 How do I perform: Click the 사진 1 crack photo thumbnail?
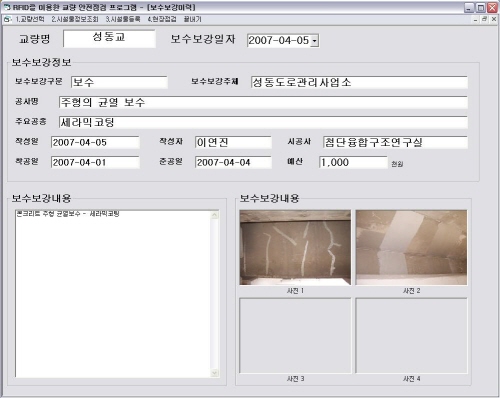[x=295, y=248]
